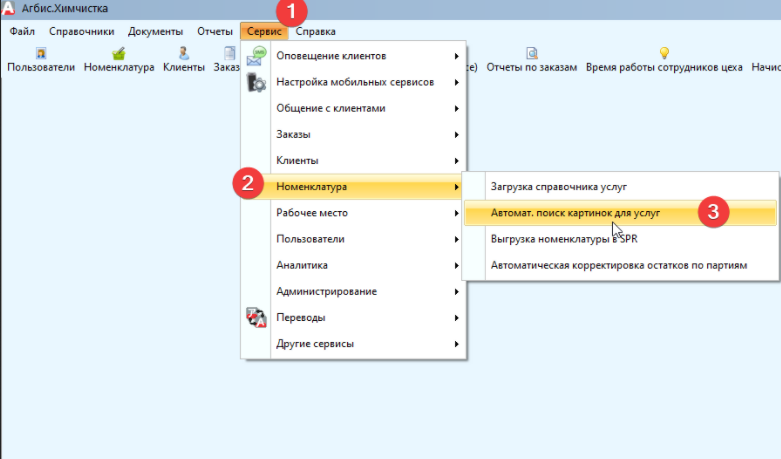
Task: Click the Отчеты по заказам toolbar icon
Action: pyautogui.click(x=532, y=53)
